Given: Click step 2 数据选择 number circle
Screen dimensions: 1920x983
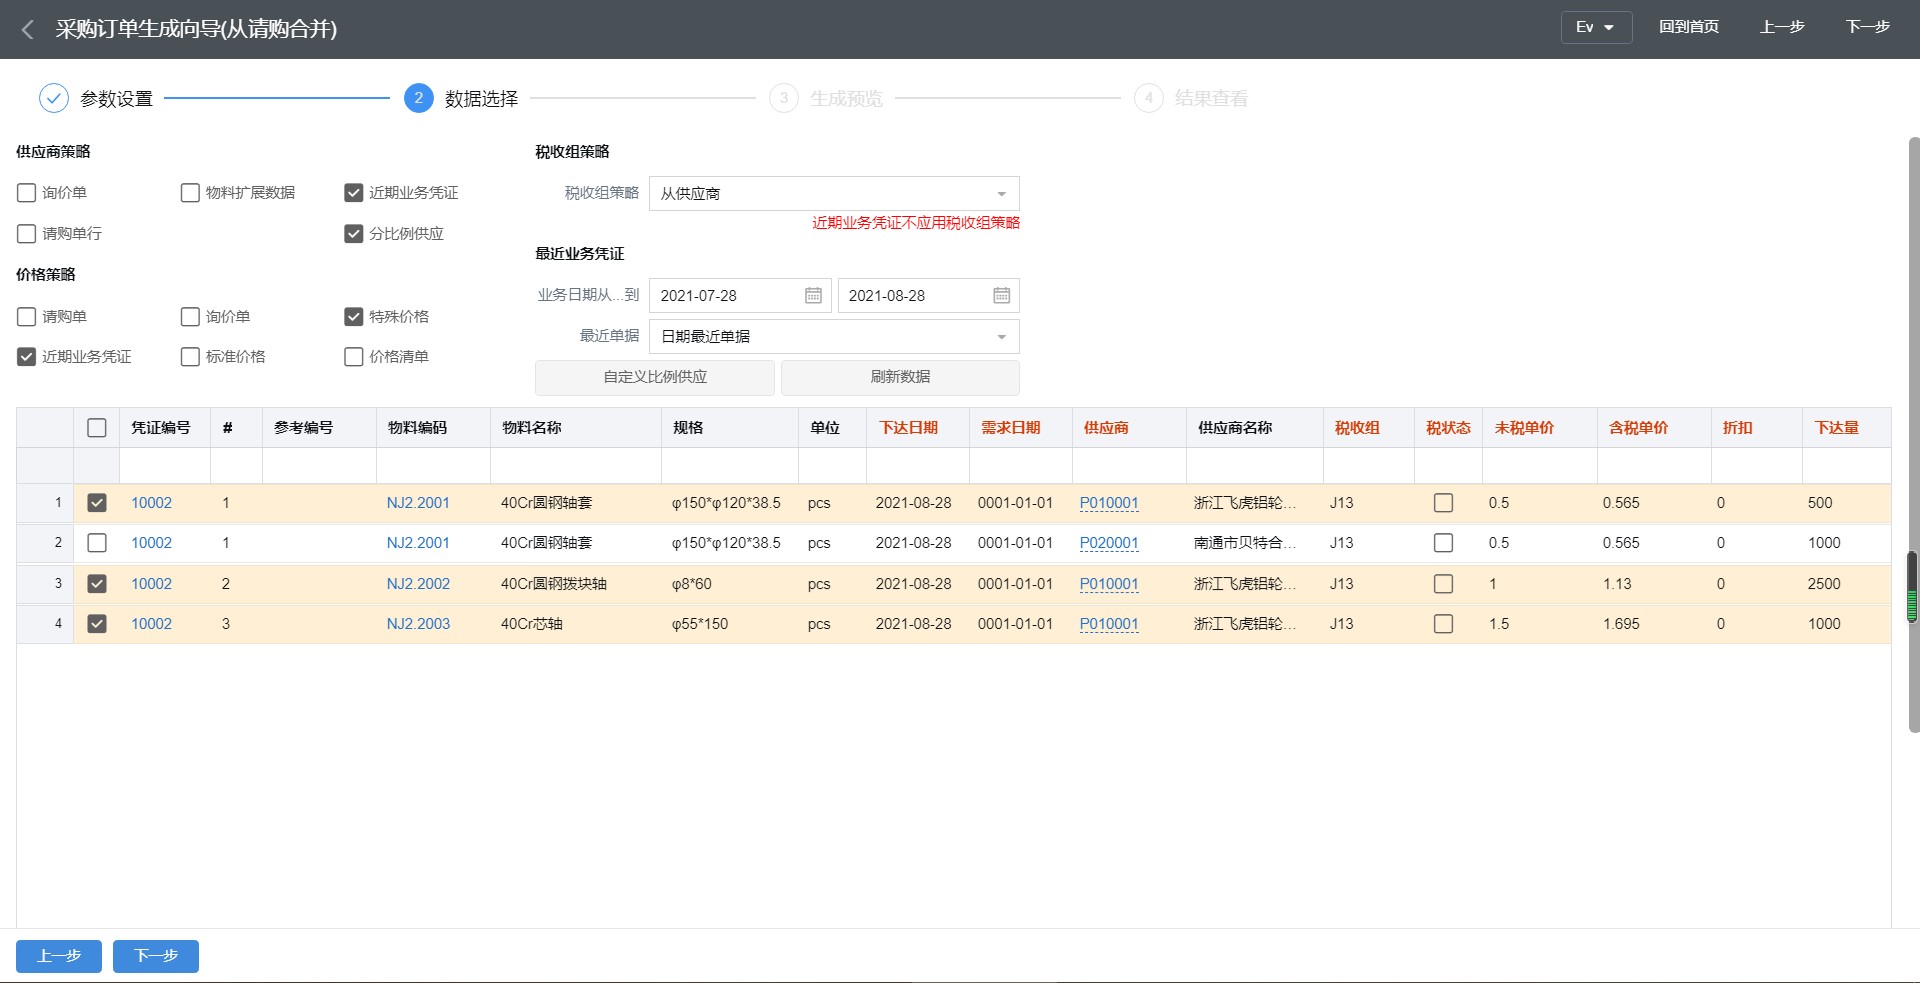Looking at the screenshot, I should (x=418, y=98).
